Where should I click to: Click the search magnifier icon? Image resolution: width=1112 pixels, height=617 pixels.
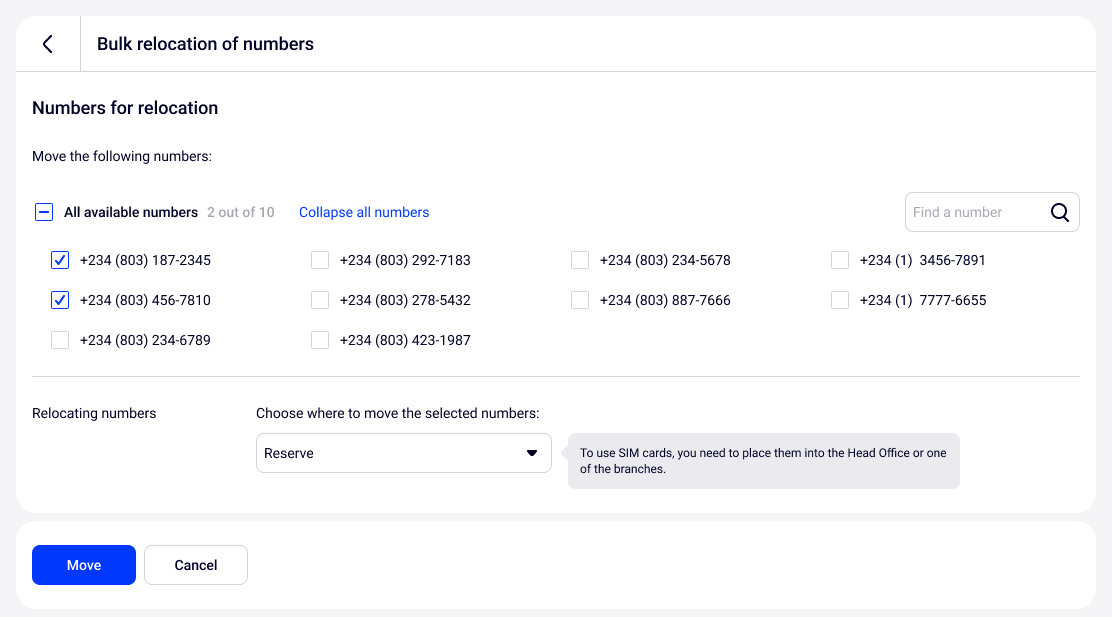1060,212
